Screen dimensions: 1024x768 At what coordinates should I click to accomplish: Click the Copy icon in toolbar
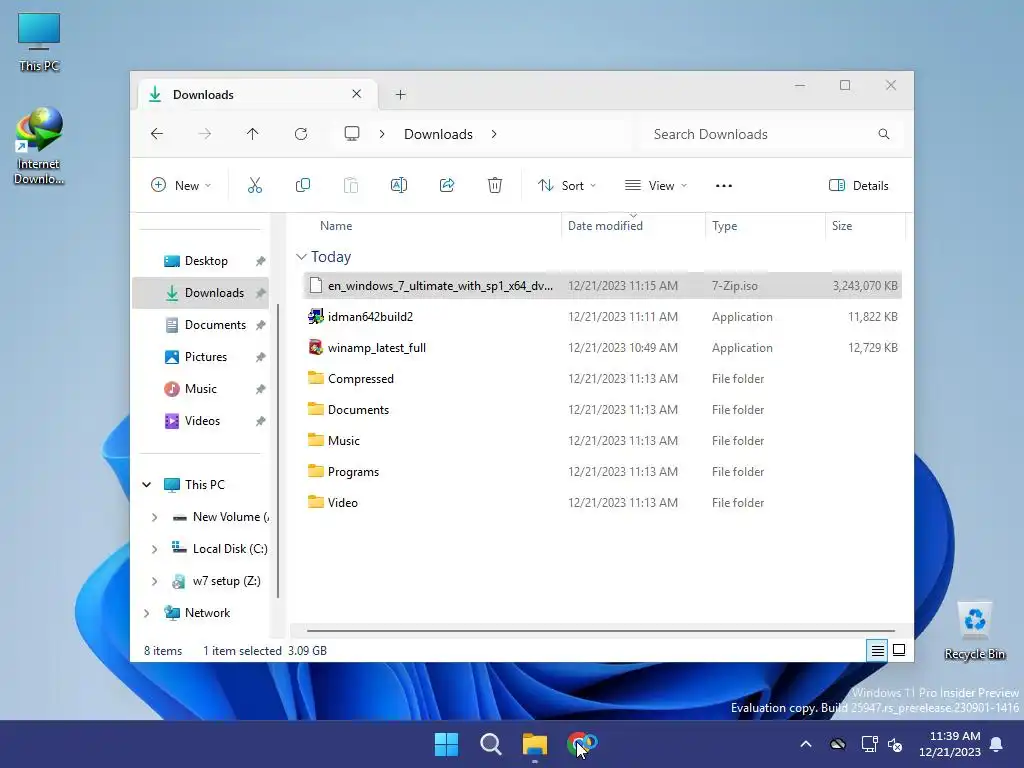(302, 185)
